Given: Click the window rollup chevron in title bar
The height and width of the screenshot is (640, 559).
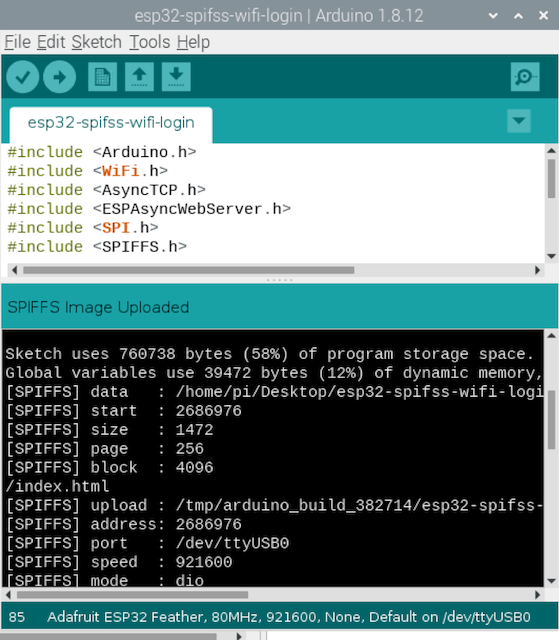Looking at the screenshot, I should point(518,16).
